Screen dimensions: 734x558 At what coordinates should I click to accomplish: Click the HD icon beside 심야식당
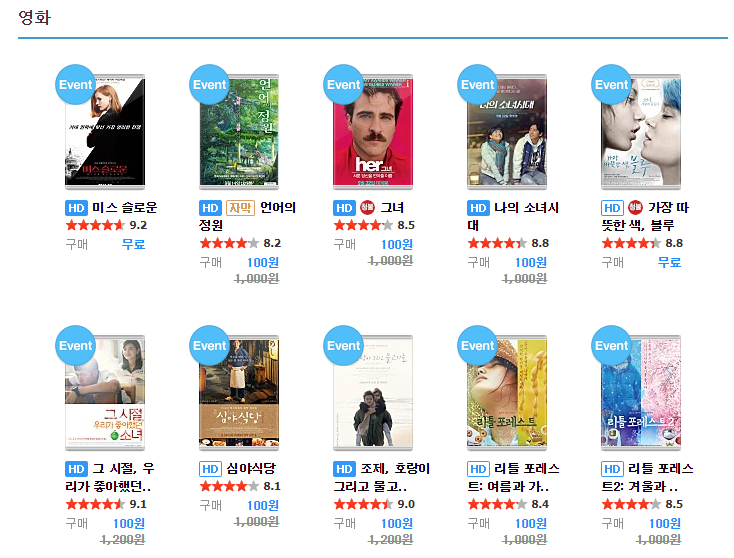pos(210,469)
